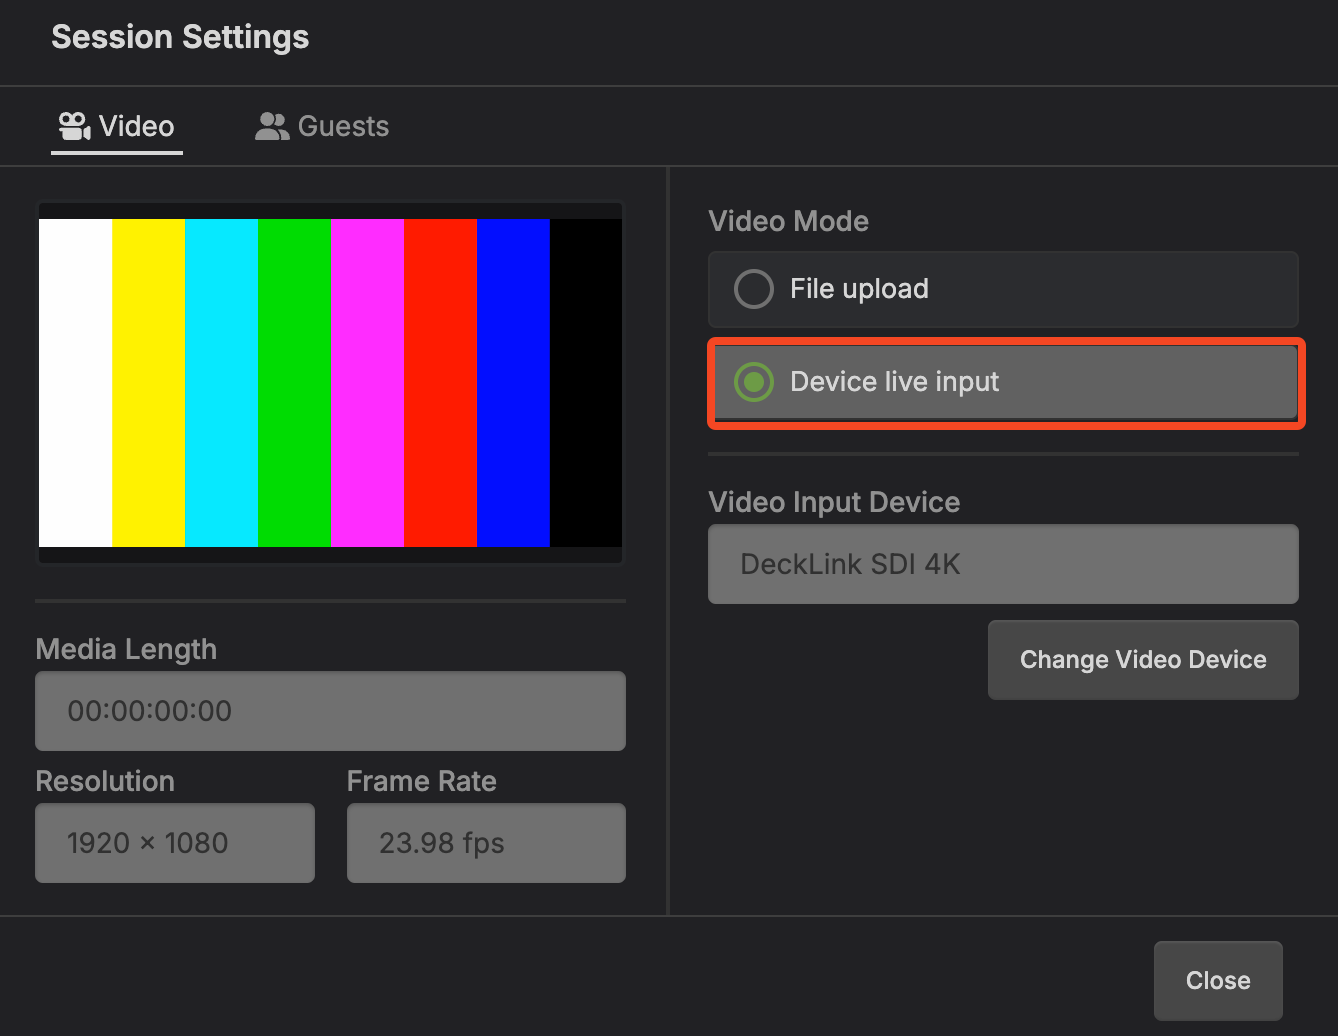Close the Session Settings dialog
This screenshot has width=1338, height=1036.
(1217, 980)
